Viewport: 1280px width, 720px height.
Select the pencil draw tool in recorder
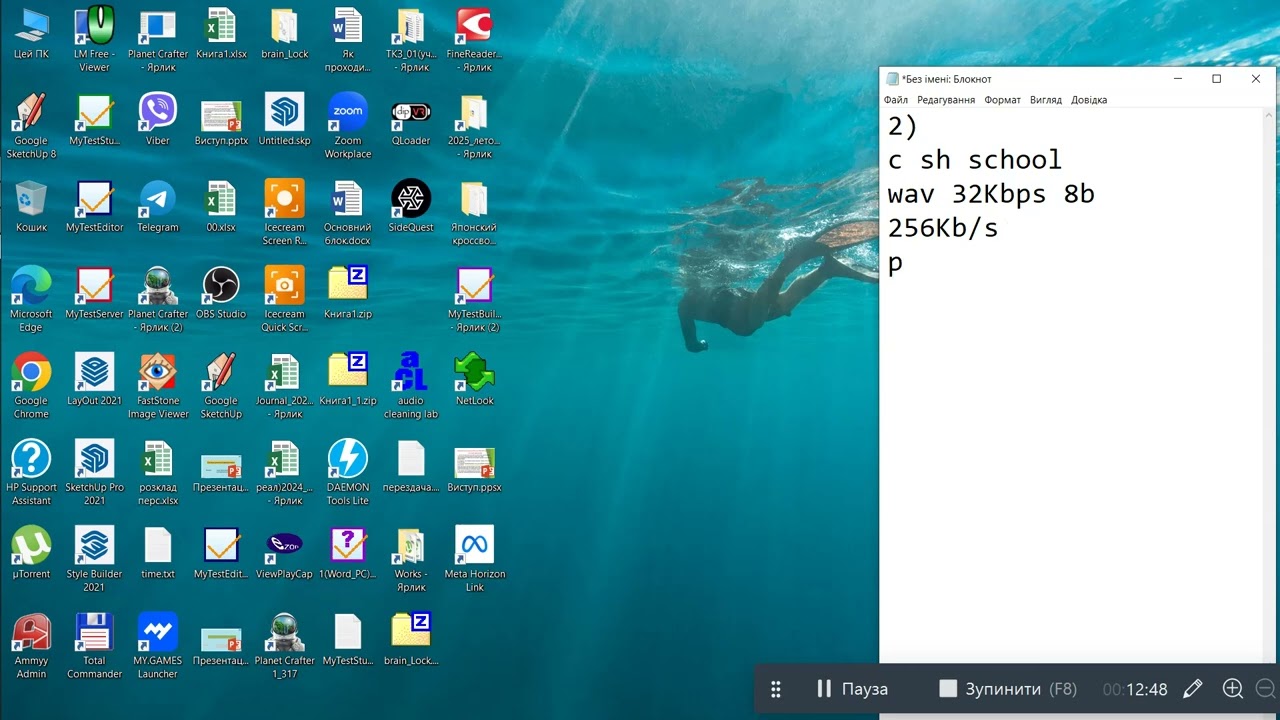(1192, 689)
